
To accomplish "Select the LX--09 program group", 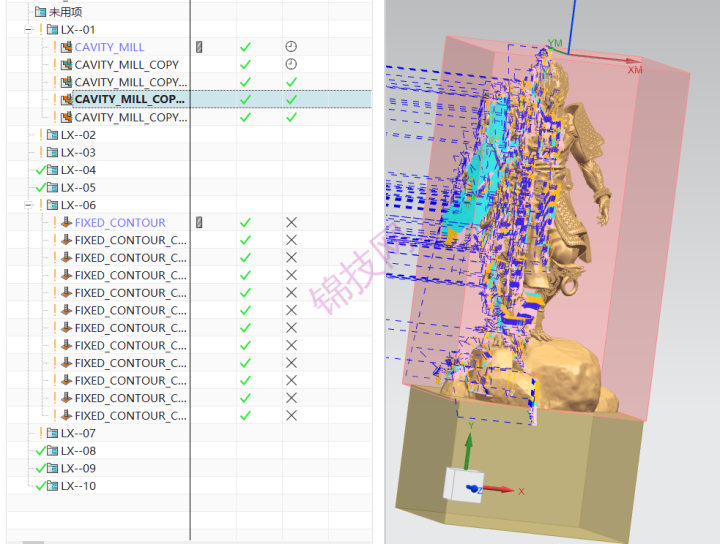I will point(78,468).
